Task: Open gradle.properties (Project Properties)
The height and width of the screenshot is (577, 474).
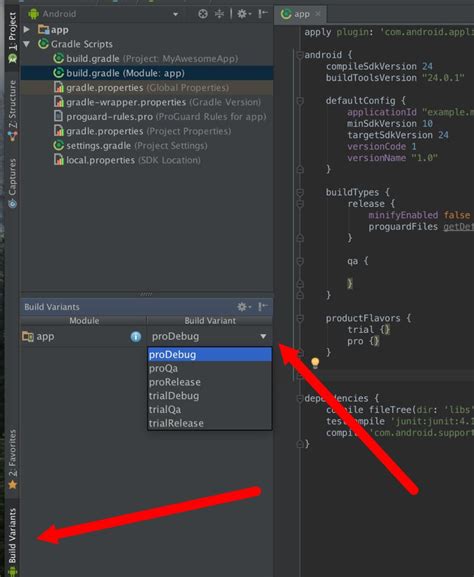Action: point(142,131)
